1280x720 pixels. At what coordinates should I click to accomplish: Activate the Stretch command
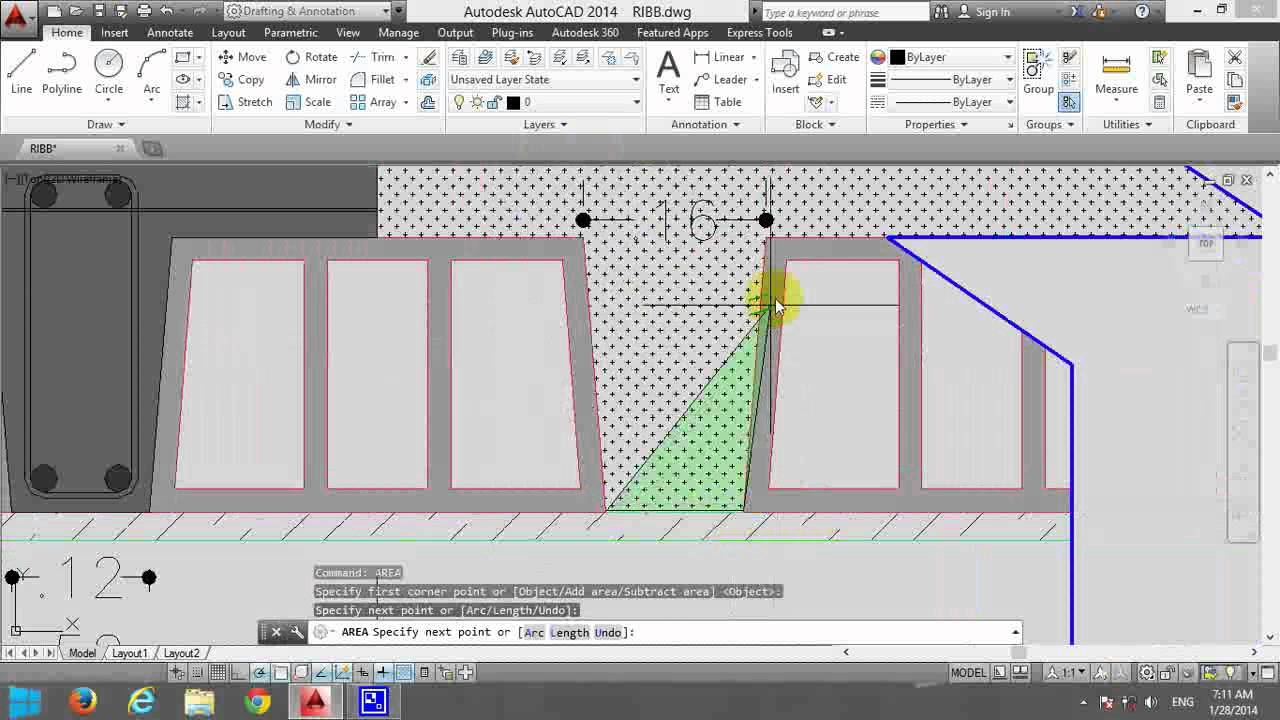click(x=244, y=102)
